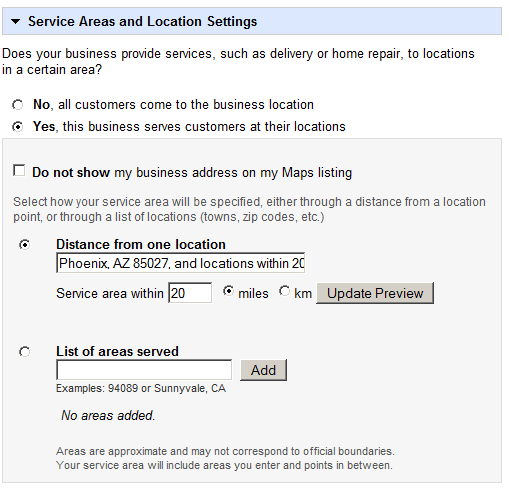The height and width of the screenshot is (488, 509).
Task: Collapse the Service Areas section triangle
Action: (15, 22)
